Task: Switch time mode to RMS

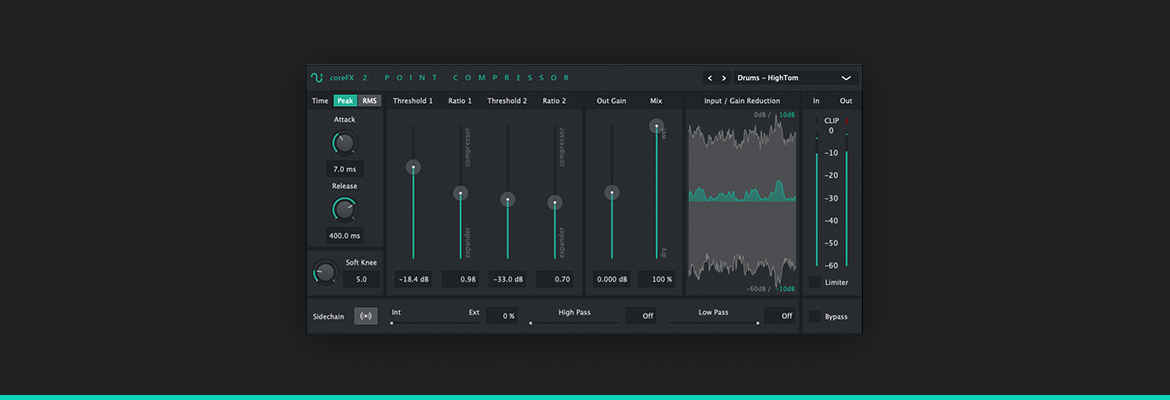Action: tap(370, 101)
